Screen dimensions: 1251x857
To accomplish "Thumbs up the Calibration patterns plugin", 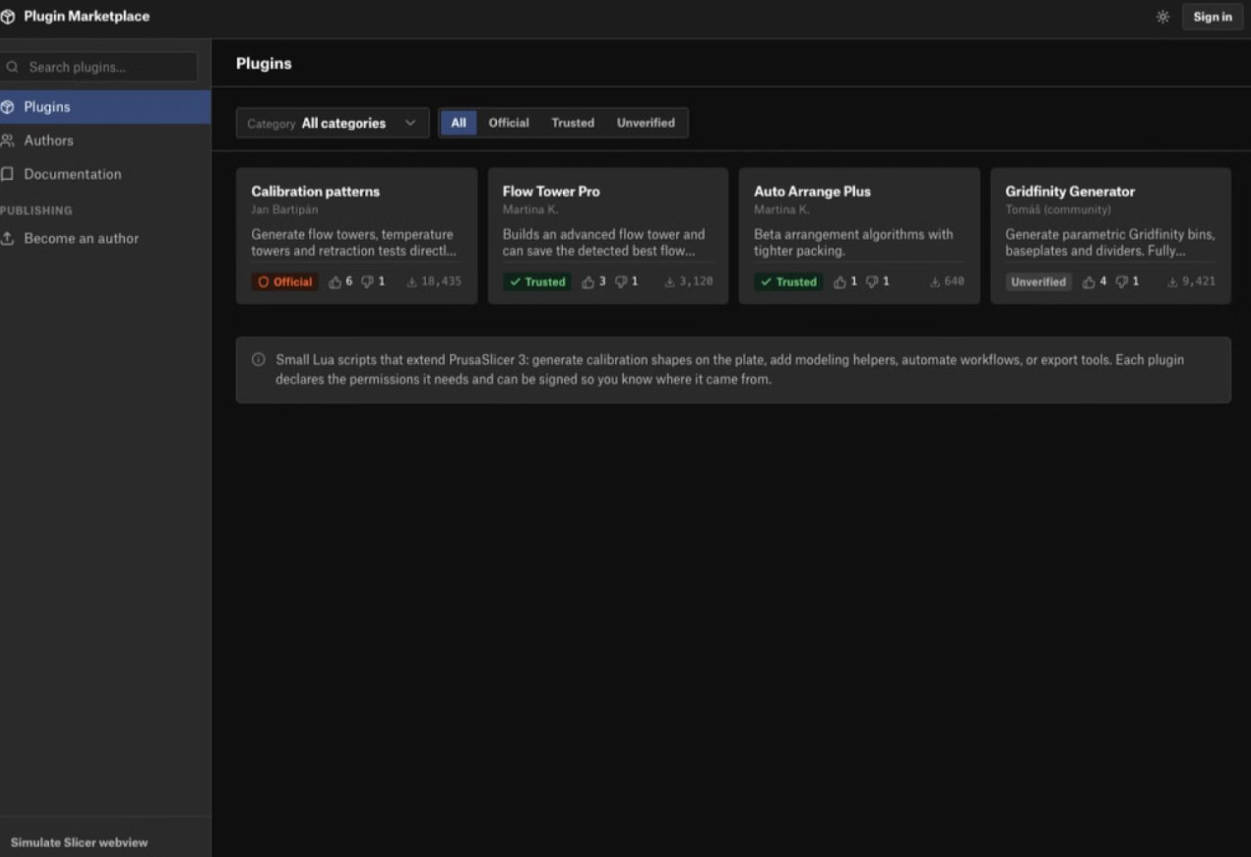I will tap(335, 282).
